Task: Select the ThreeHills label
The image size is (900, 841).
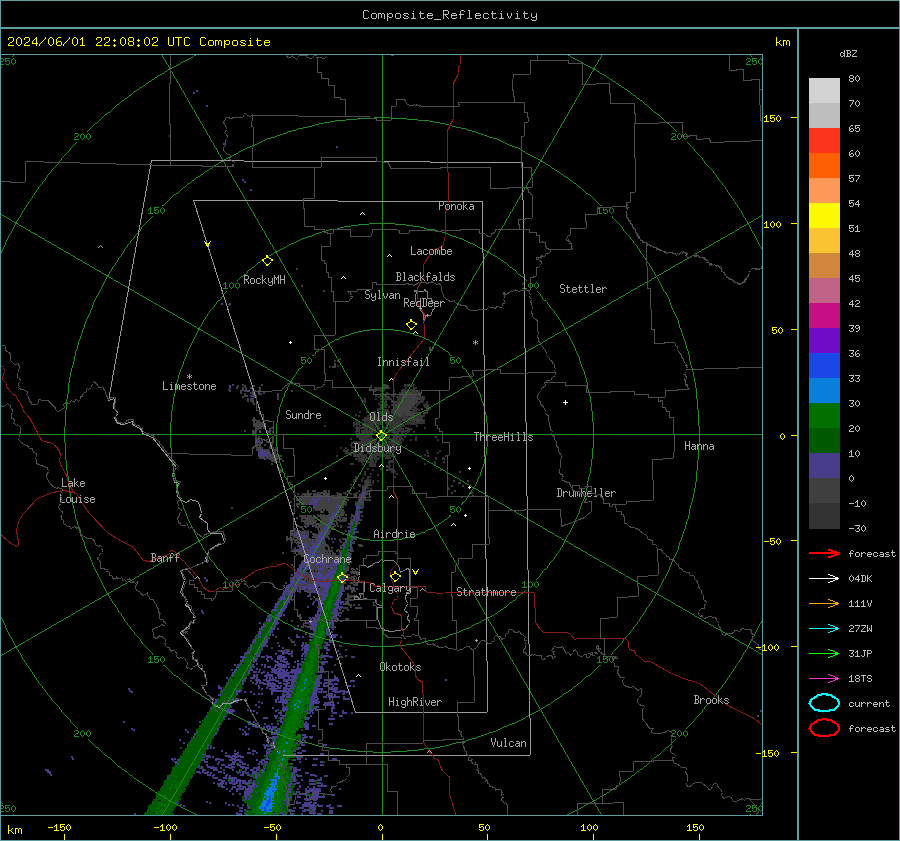Action: click(503, 437)
